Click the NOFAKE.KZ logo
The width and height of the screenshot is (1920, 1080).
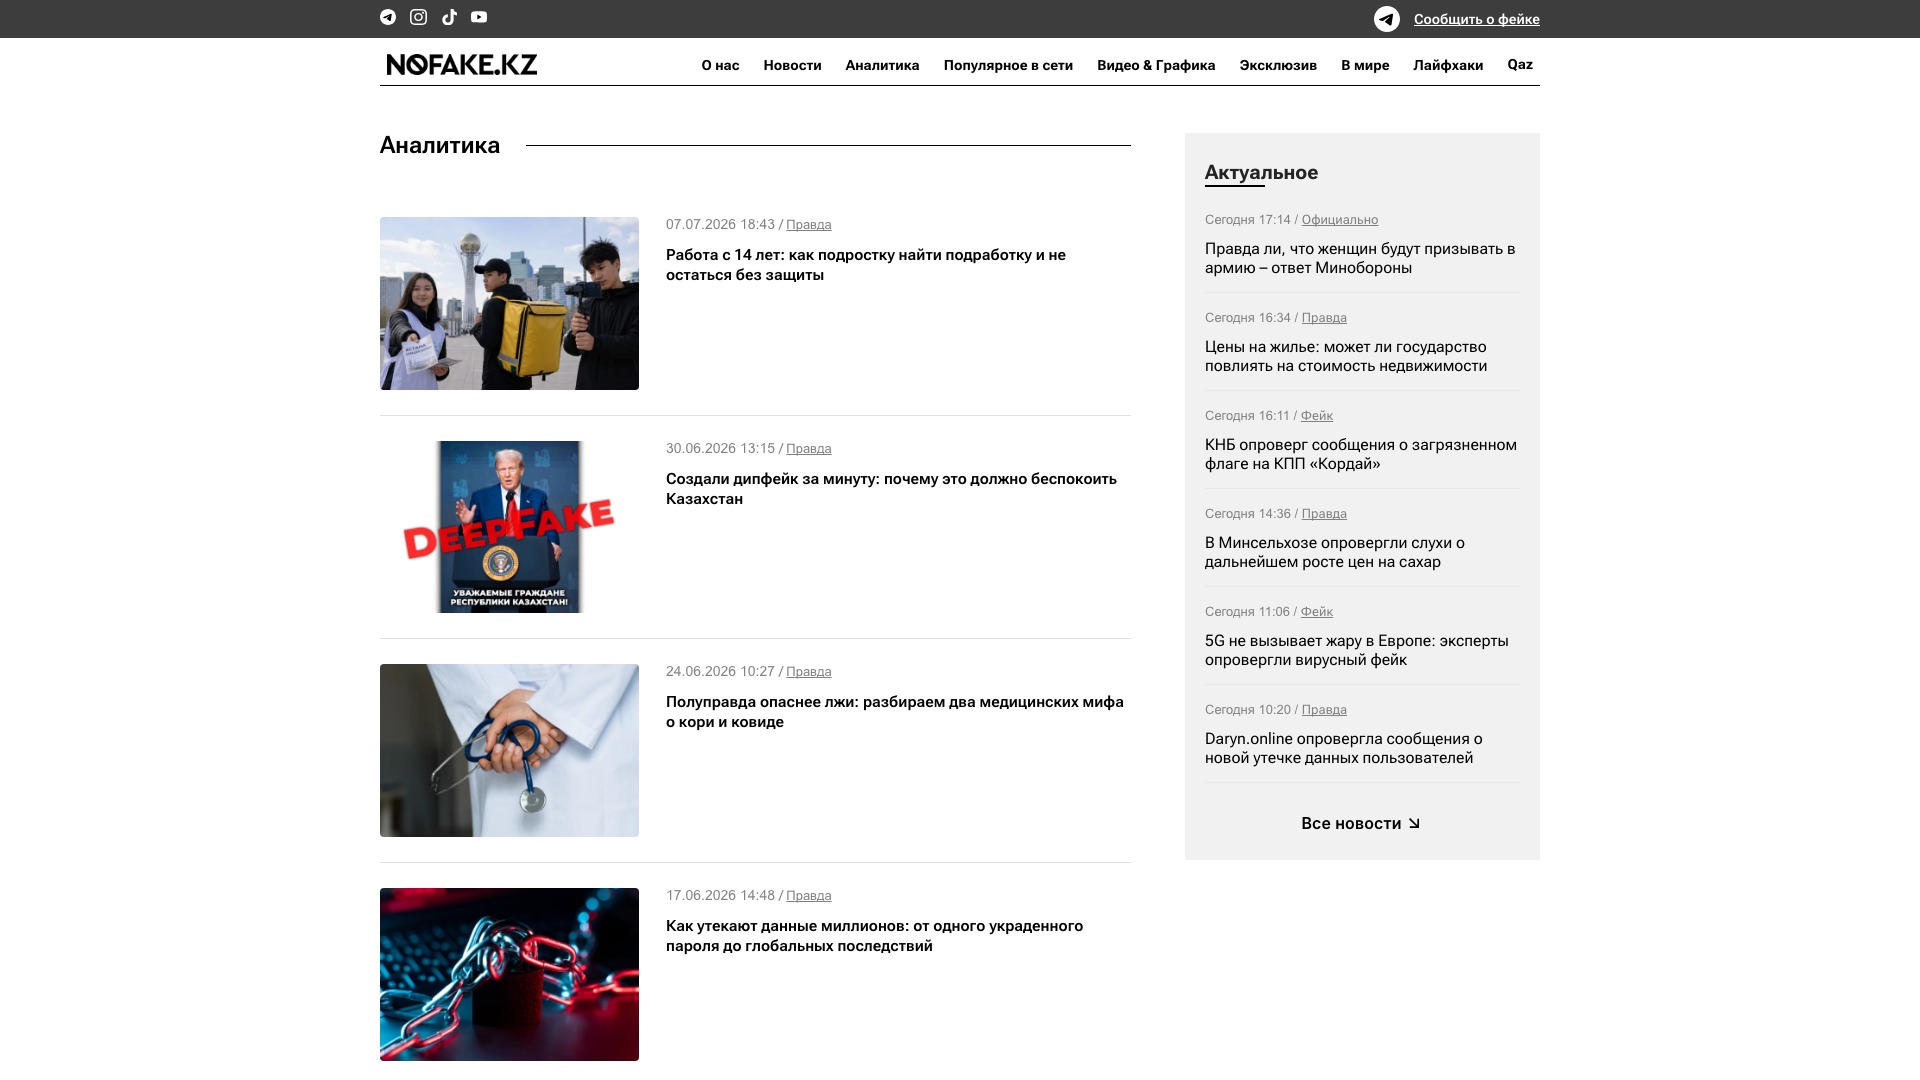[x=462, y=65]
